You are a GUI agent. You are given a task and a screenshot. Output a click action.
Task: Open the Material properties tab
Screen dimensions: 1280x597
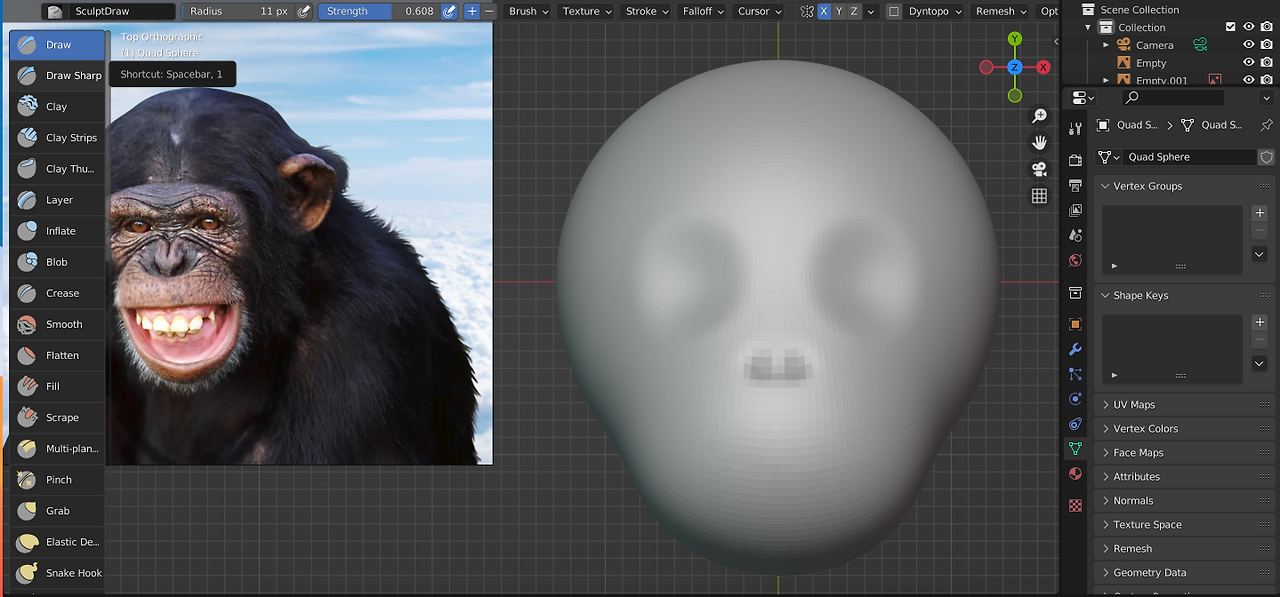1075,474
